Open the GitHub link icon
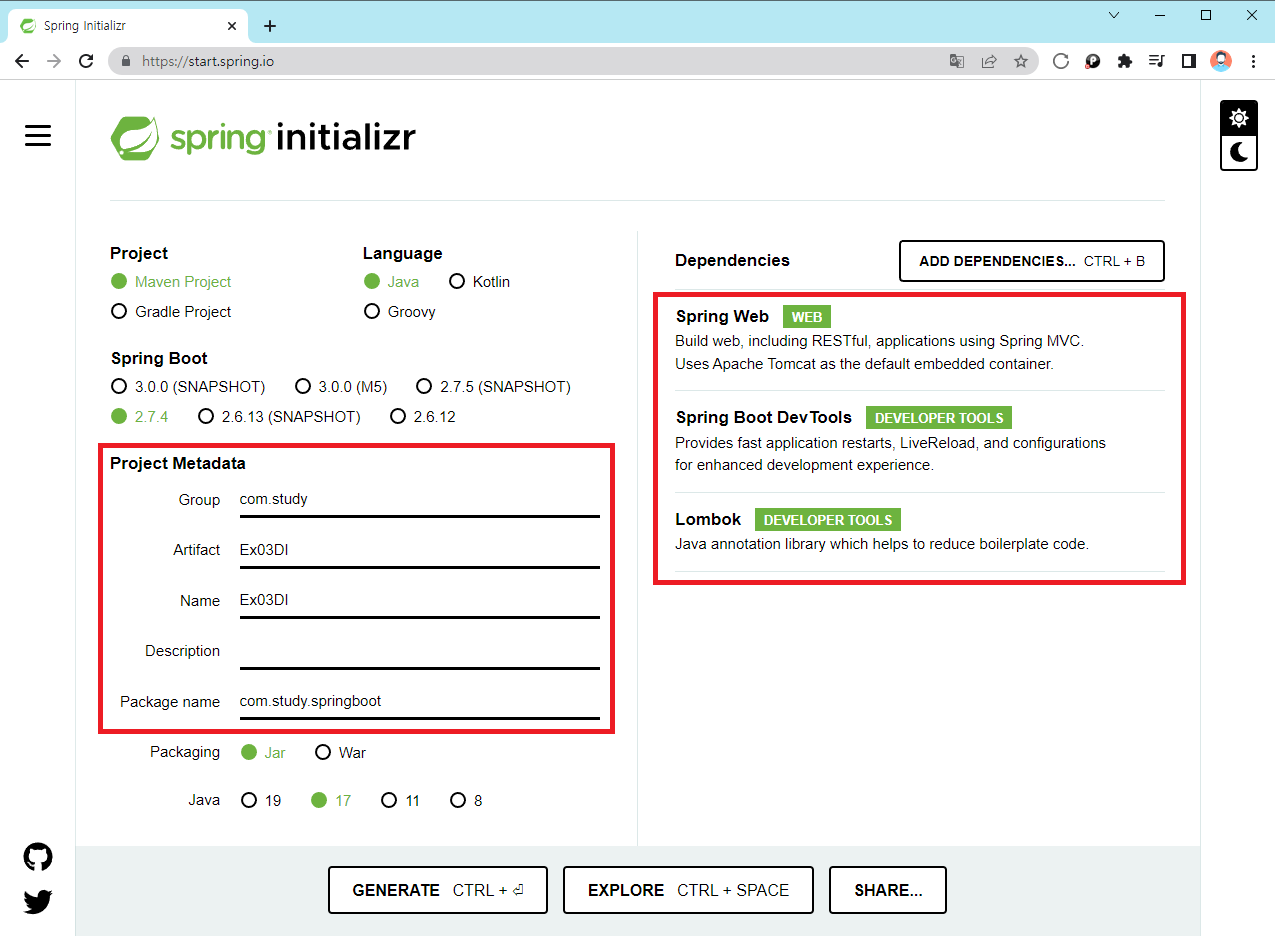1275x936 pixels. tap(38, 857)
